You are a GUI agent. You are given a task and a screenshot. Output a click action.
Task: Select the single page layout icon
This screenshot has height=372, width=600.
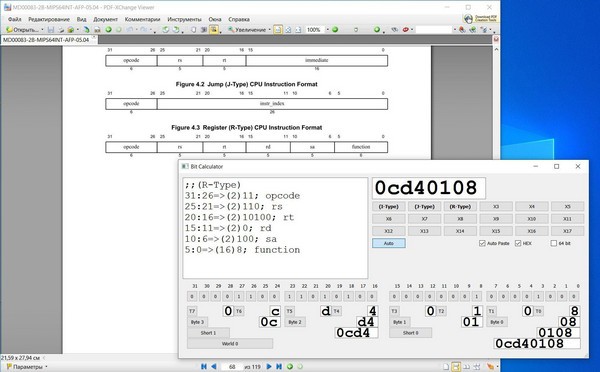(x=446, y=367)
